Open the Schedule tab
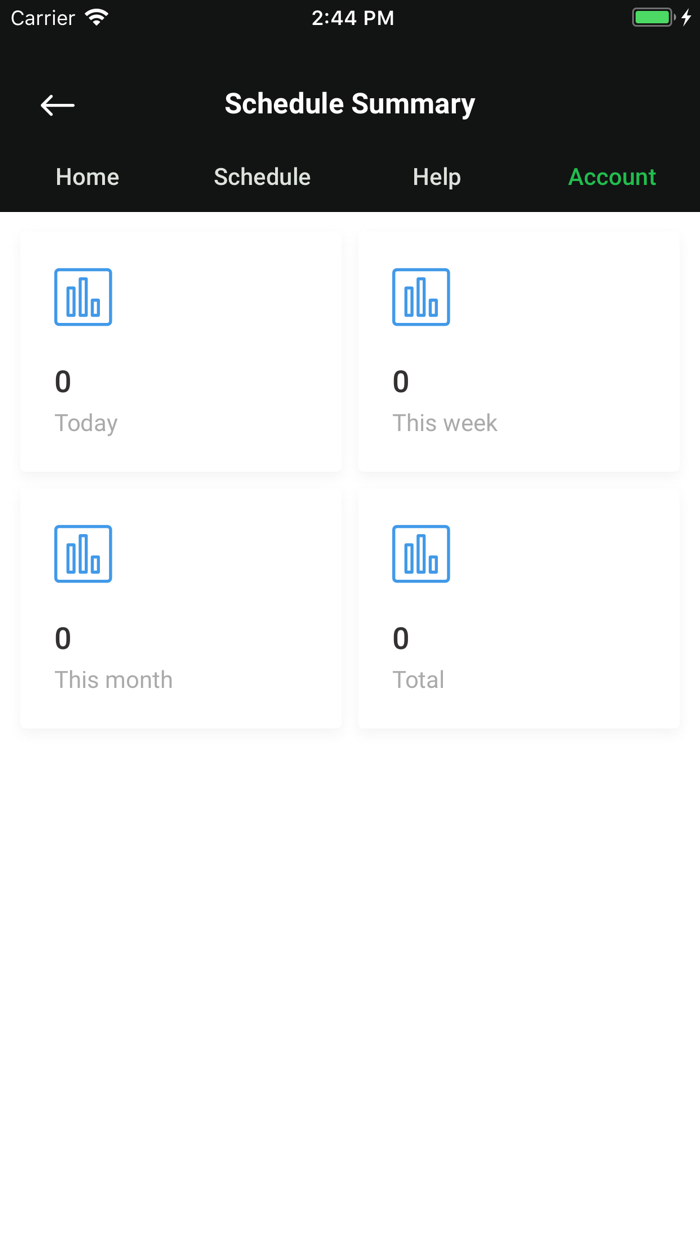 click(x=262, y=177)
